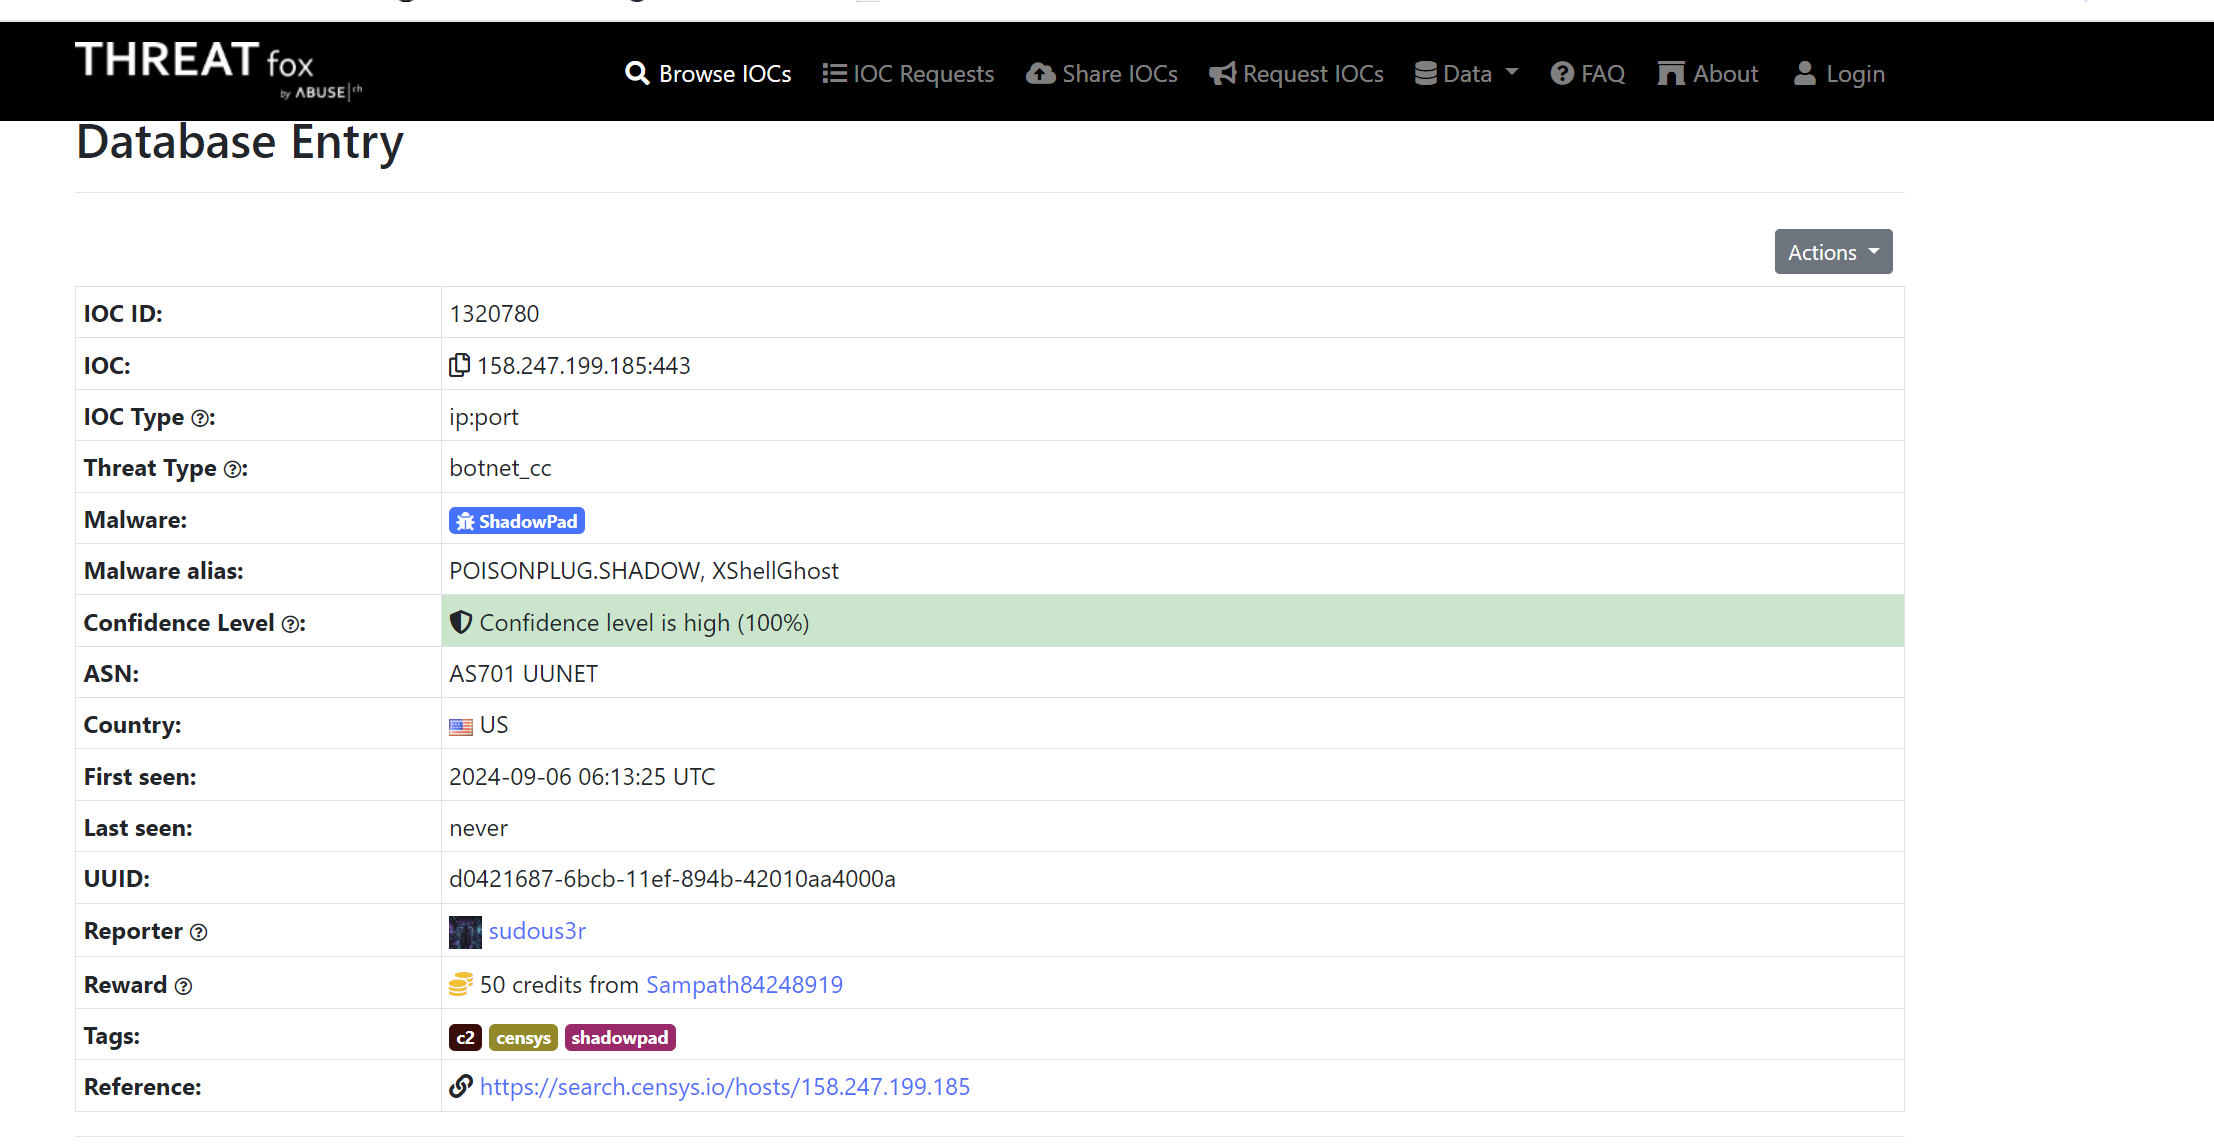
Task: Select the IOC value 158.247.199.185:443
Action: tap(584, 366)
